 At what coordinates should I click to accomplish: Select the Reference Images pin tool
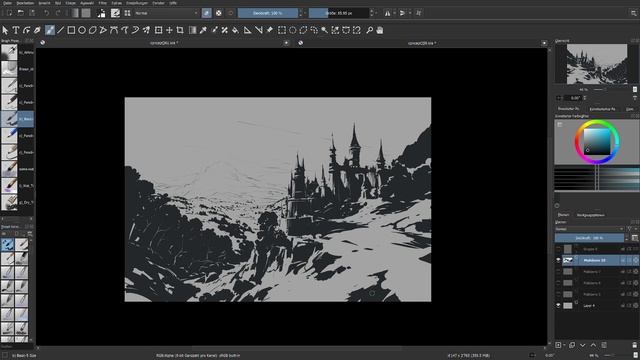(269, 30)
